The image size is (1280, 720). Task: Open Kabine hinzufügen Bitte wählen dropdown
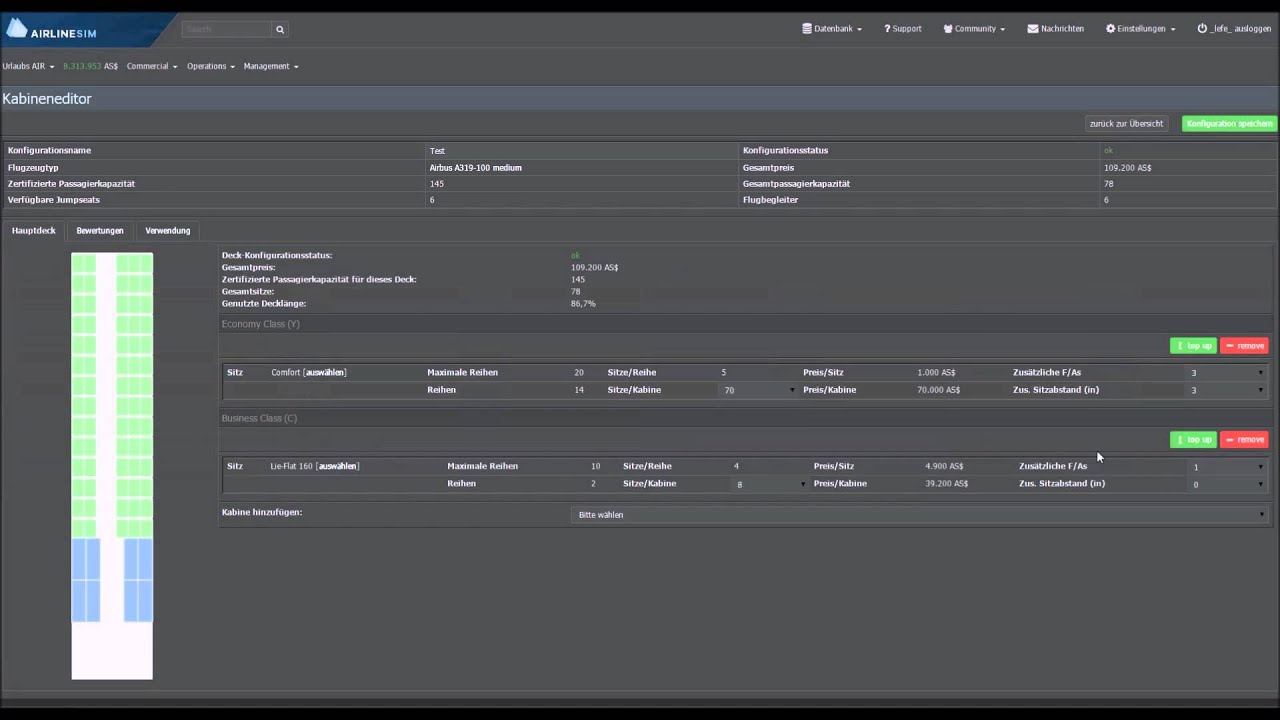(x=920, y=514)
